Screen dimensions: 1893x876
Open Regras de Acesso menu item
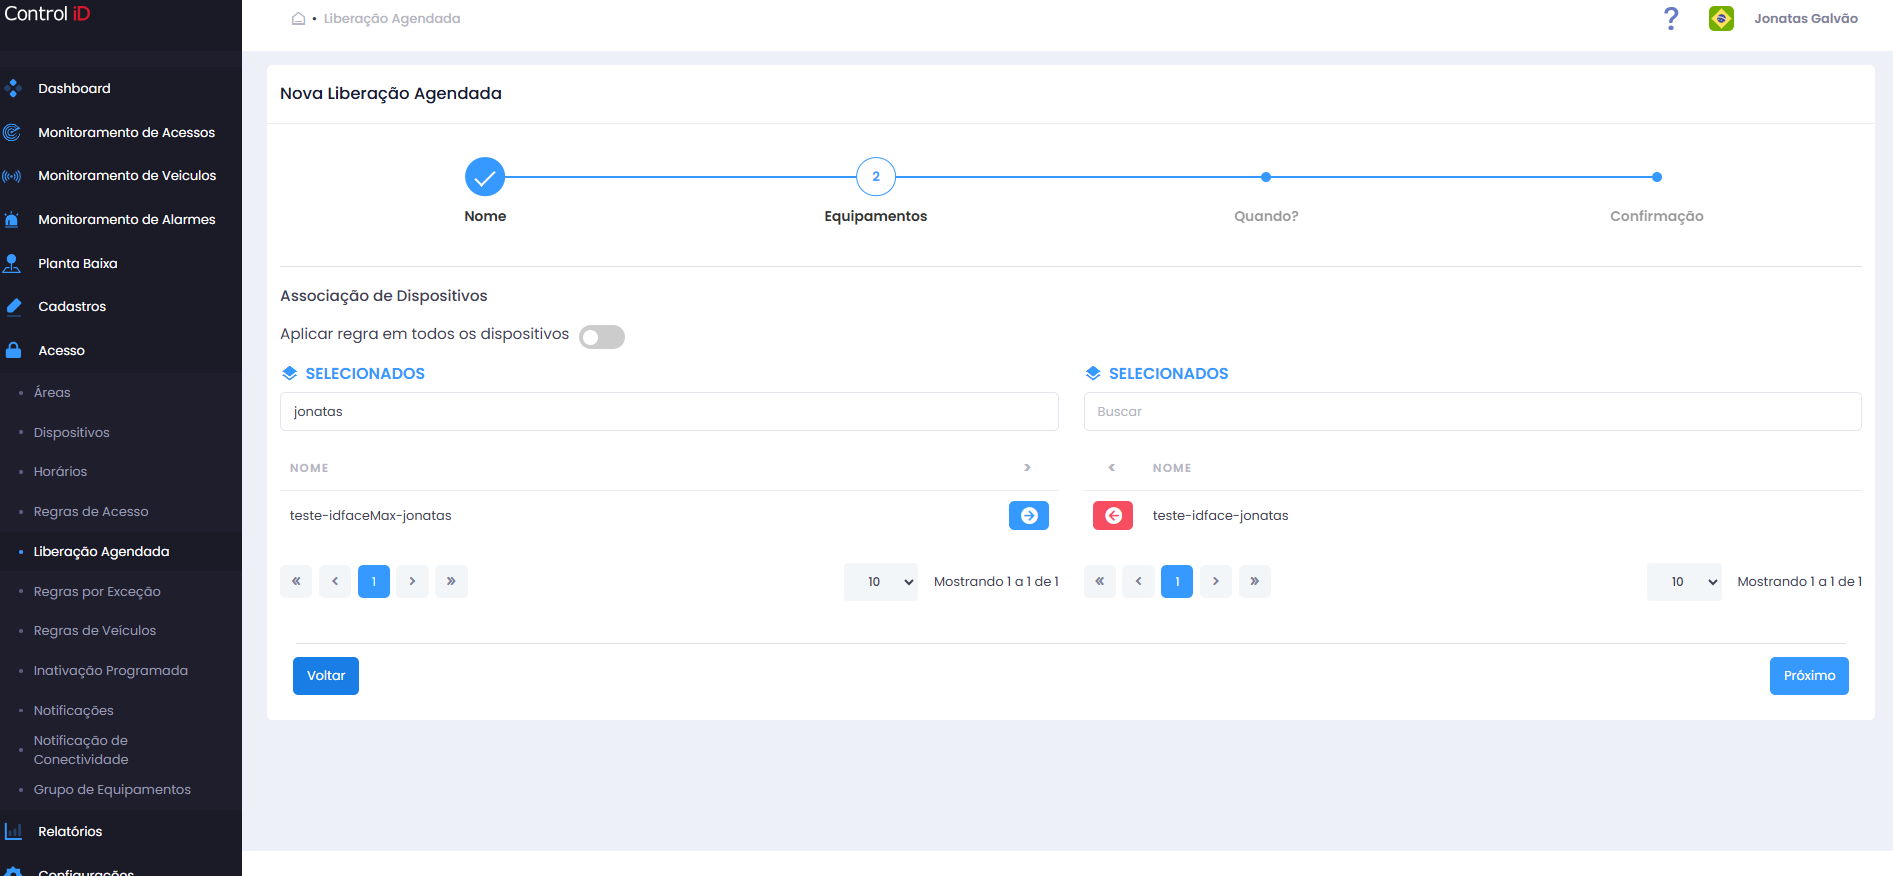91,511
